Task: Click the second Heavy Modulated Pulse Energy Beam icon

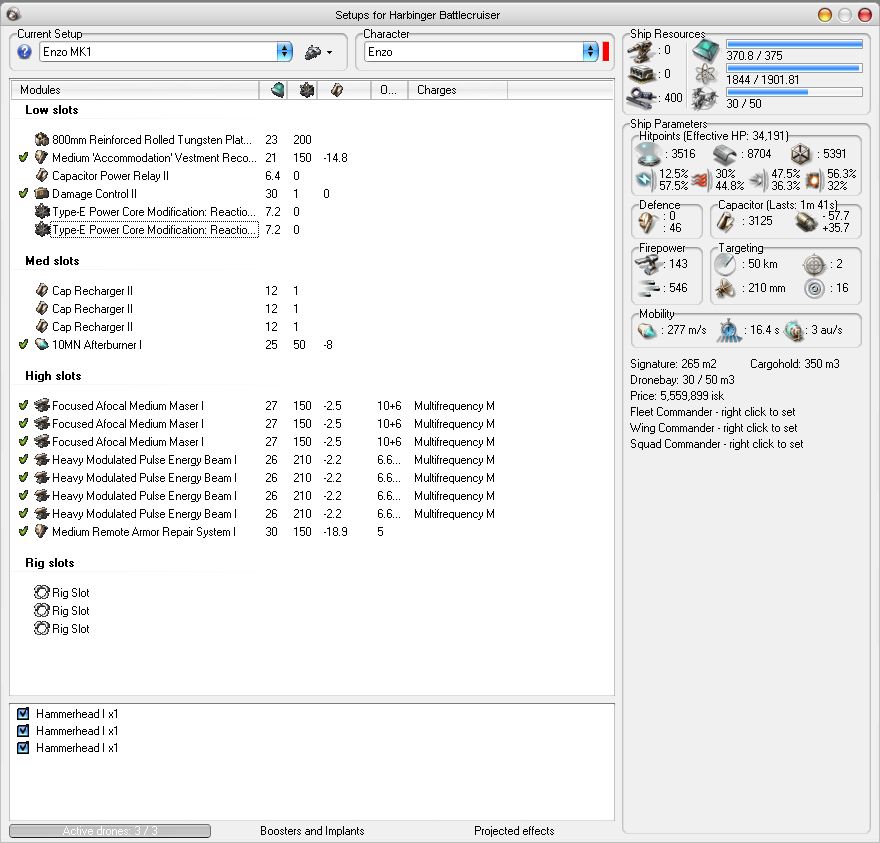Action: click(x=42, y=477)
